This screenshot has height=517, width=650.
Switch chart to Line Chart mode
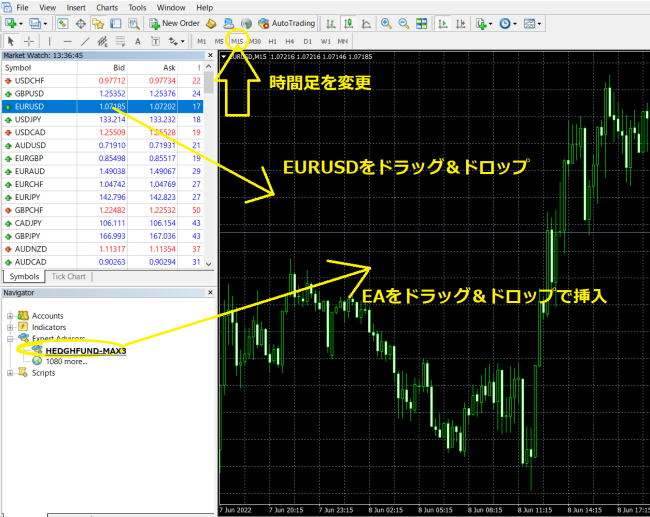[366, 24]
